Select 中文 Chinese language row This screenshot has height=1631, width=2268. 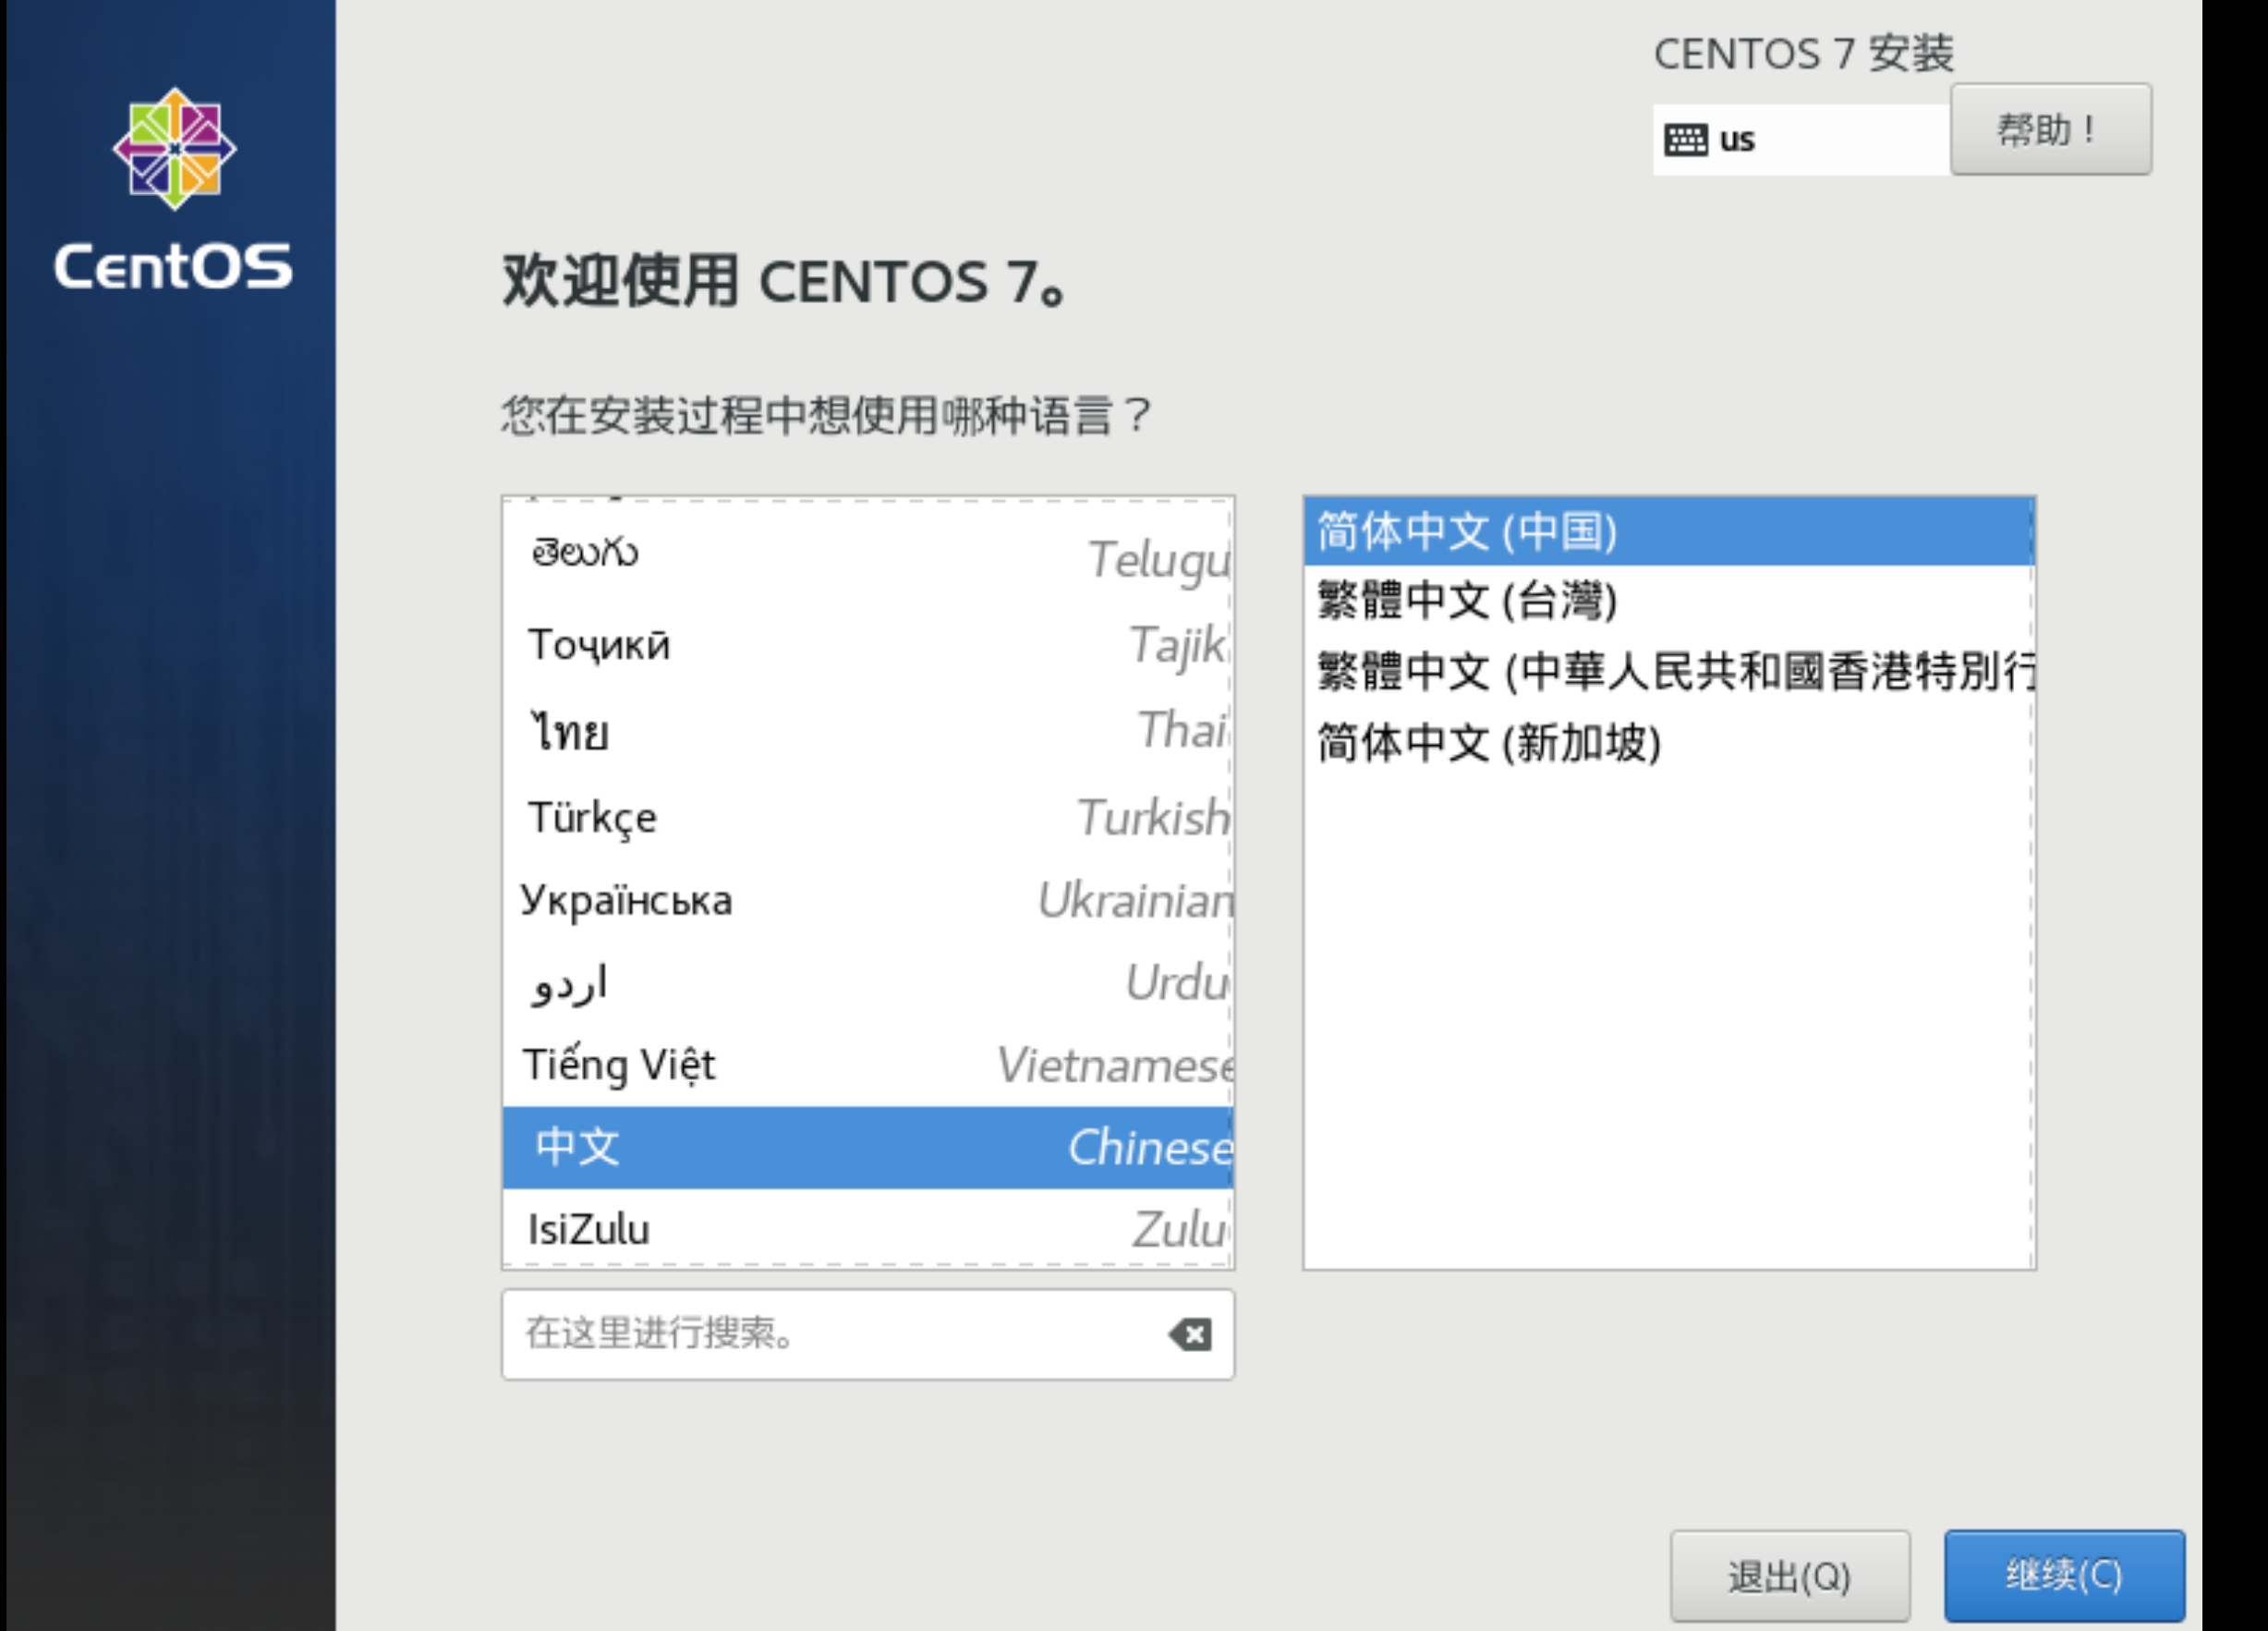pos(868,1147)
